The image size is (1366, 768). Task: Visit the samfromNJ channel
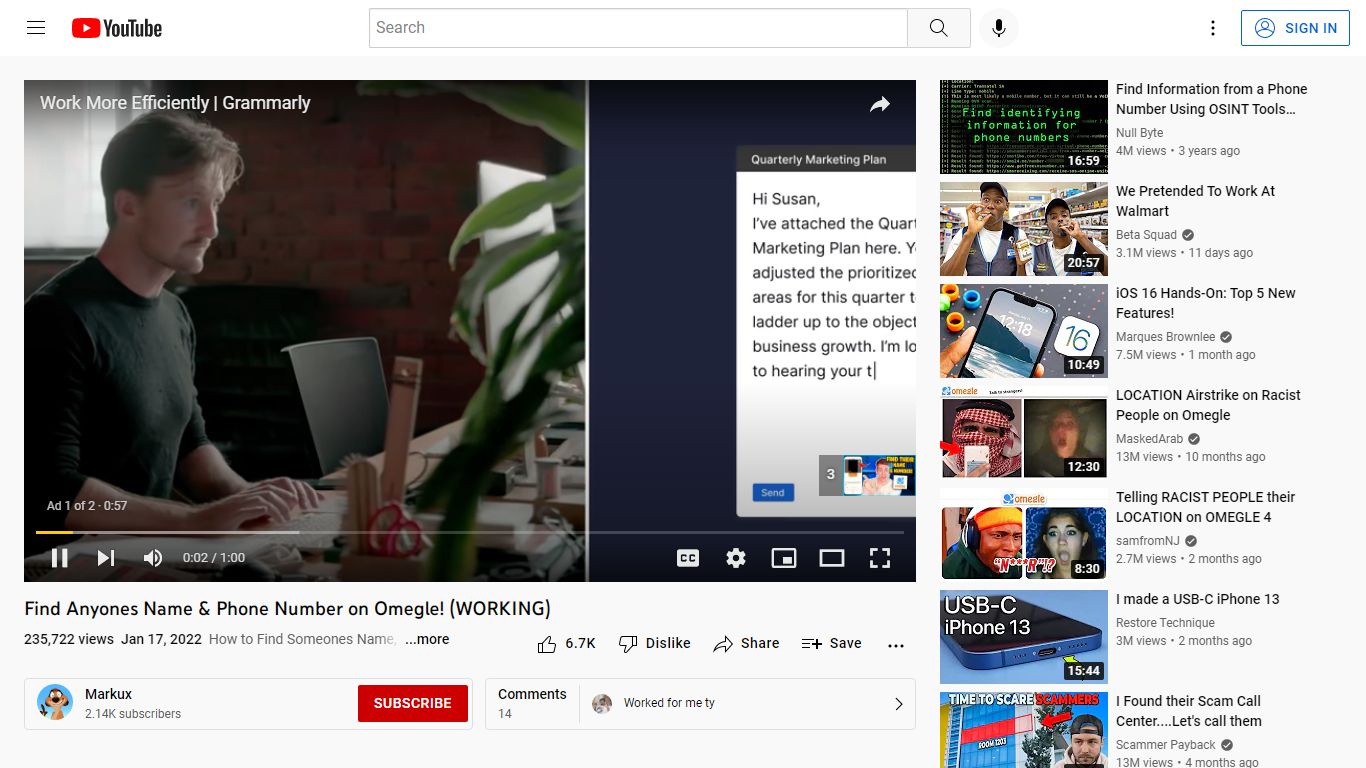coord(1148,541)
